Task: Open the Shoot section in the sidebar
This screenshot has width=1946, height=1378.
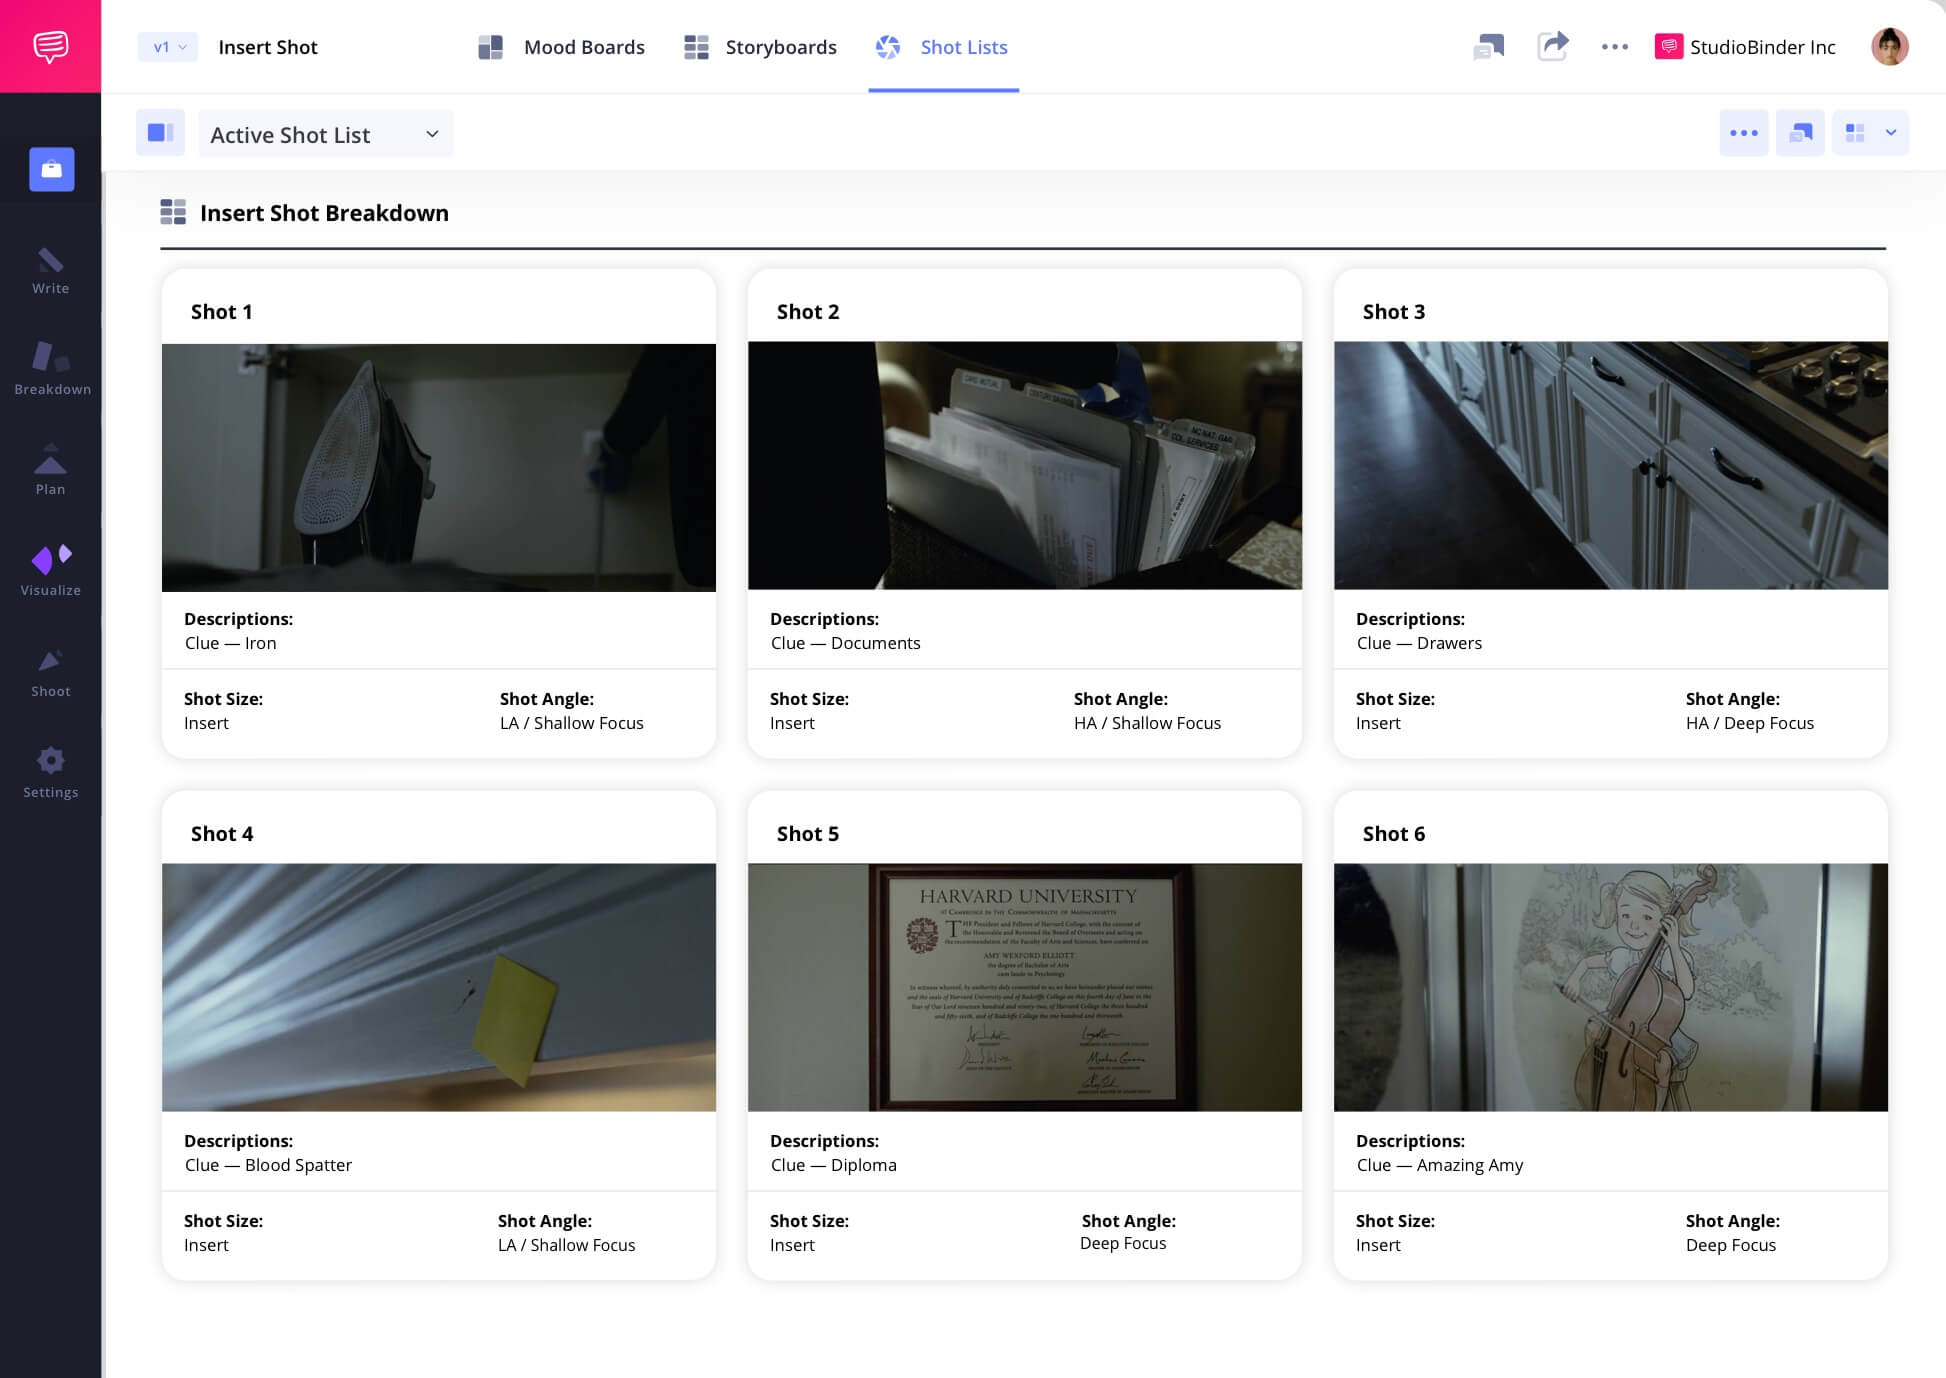Action: [x=50, y=665]
